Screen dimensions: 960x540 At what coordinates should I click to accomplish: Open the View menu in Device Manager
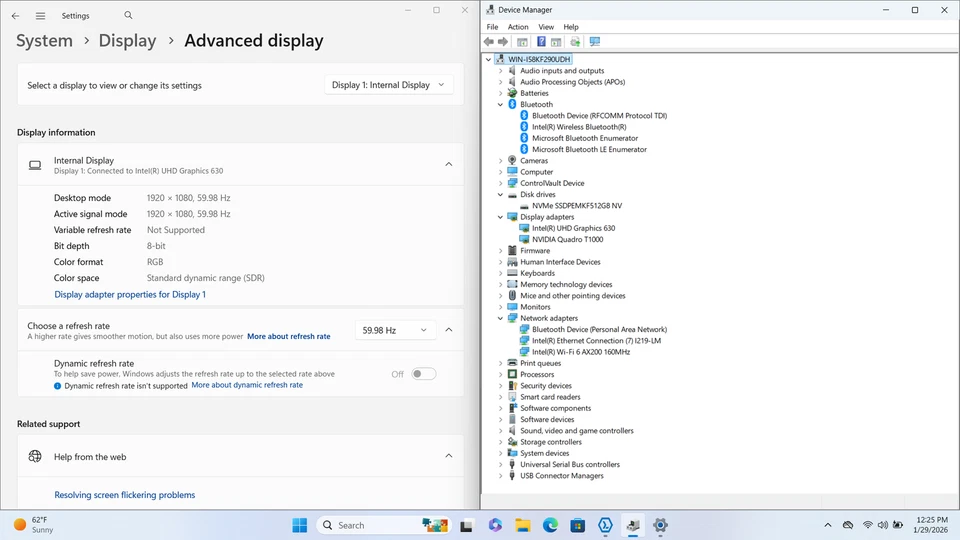pyautogui.click(x=546, y=27)
